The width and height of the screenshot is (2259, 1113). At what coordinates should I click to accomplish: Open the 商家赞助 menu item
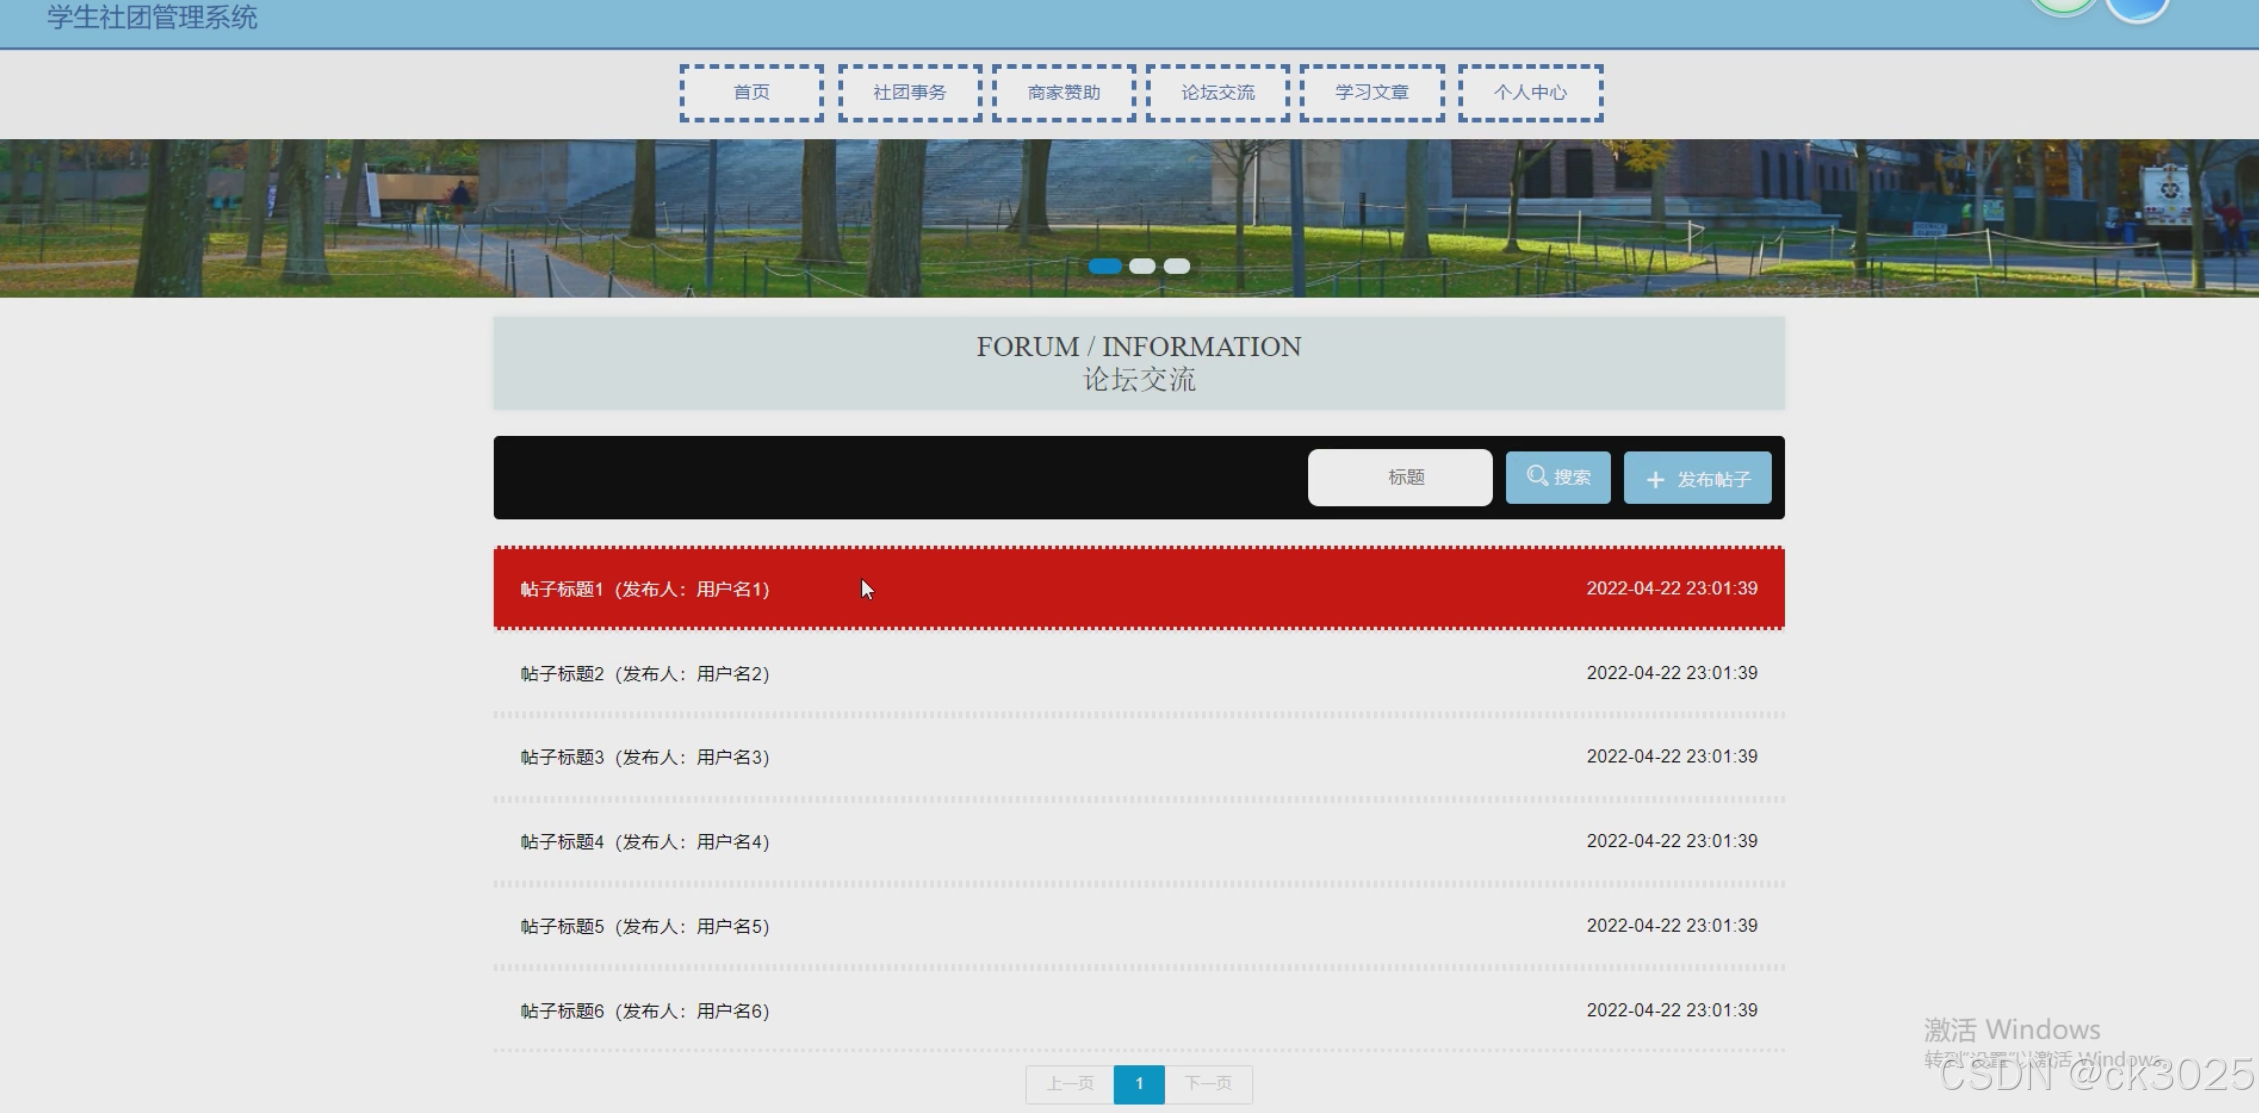tap(1064, 93)
